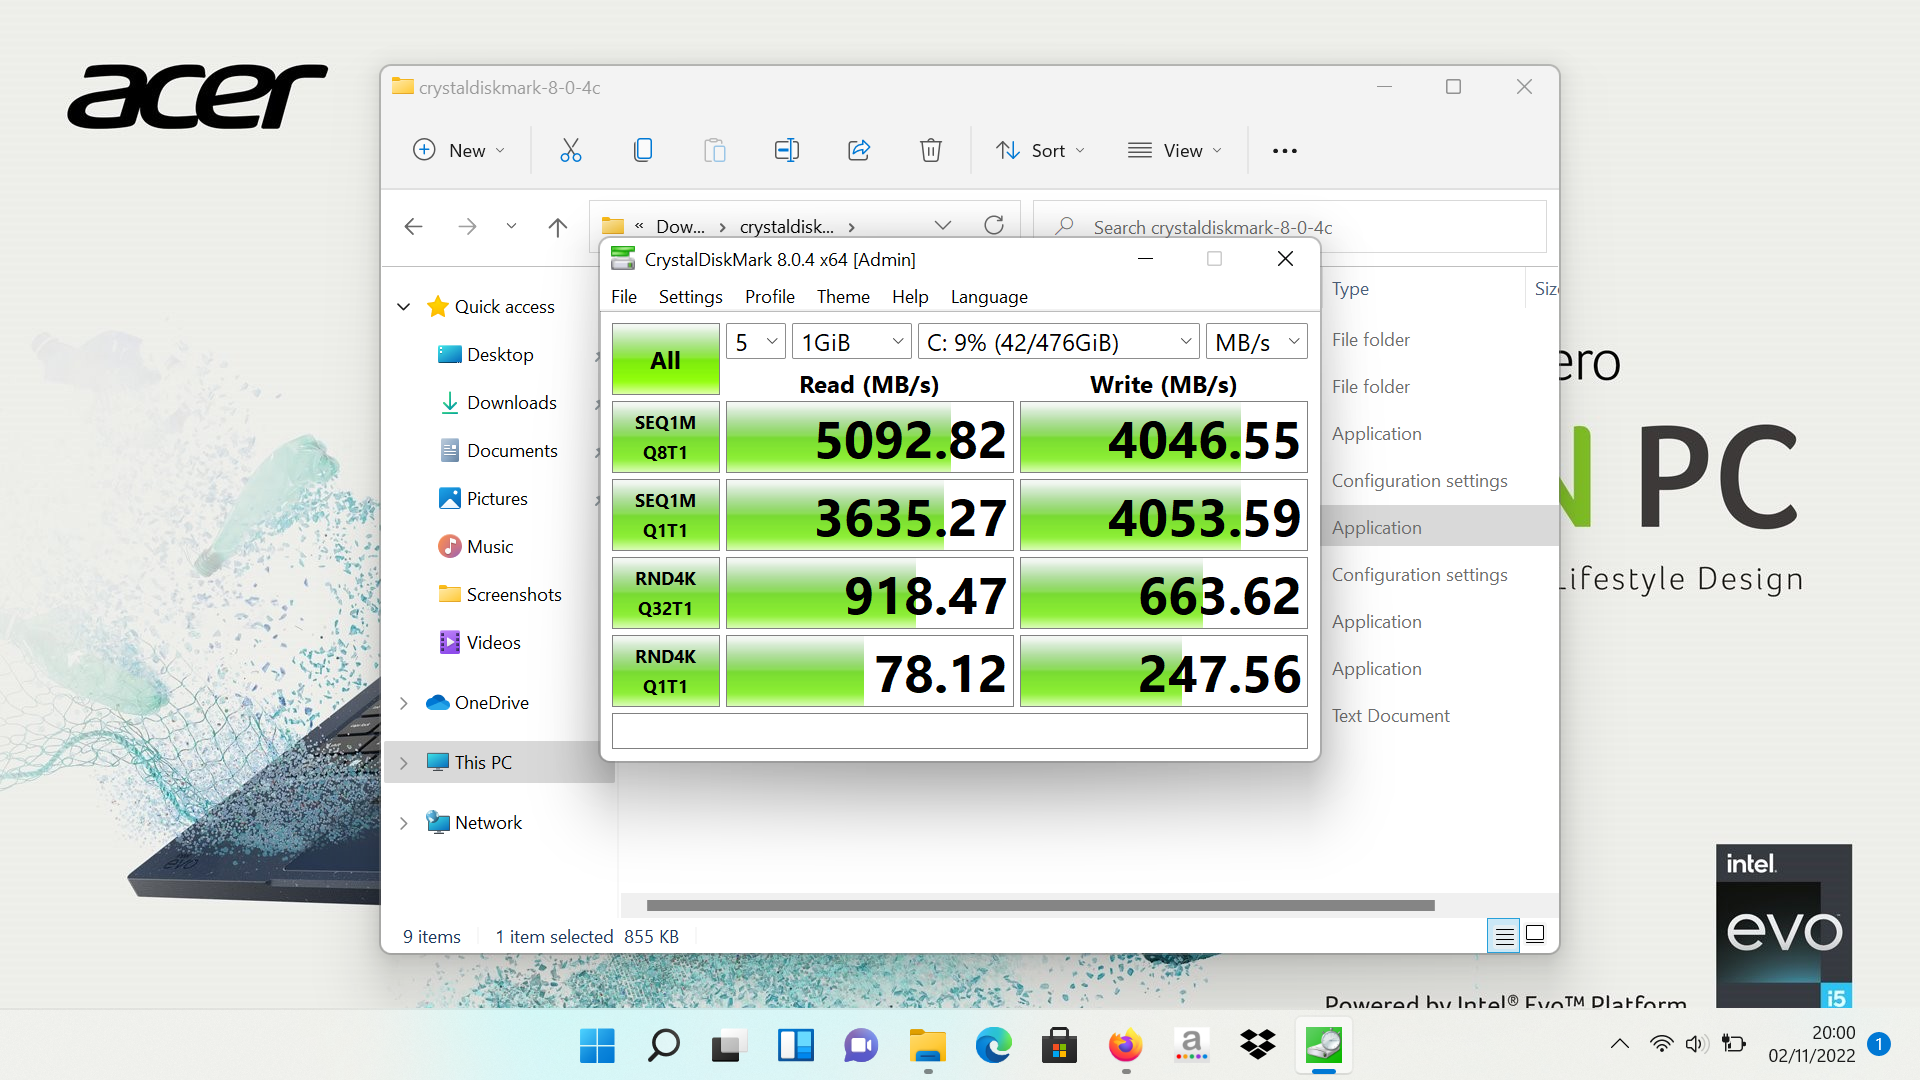
Task: Open CrystalDiskMark Help menu
Action: [910, 297]
